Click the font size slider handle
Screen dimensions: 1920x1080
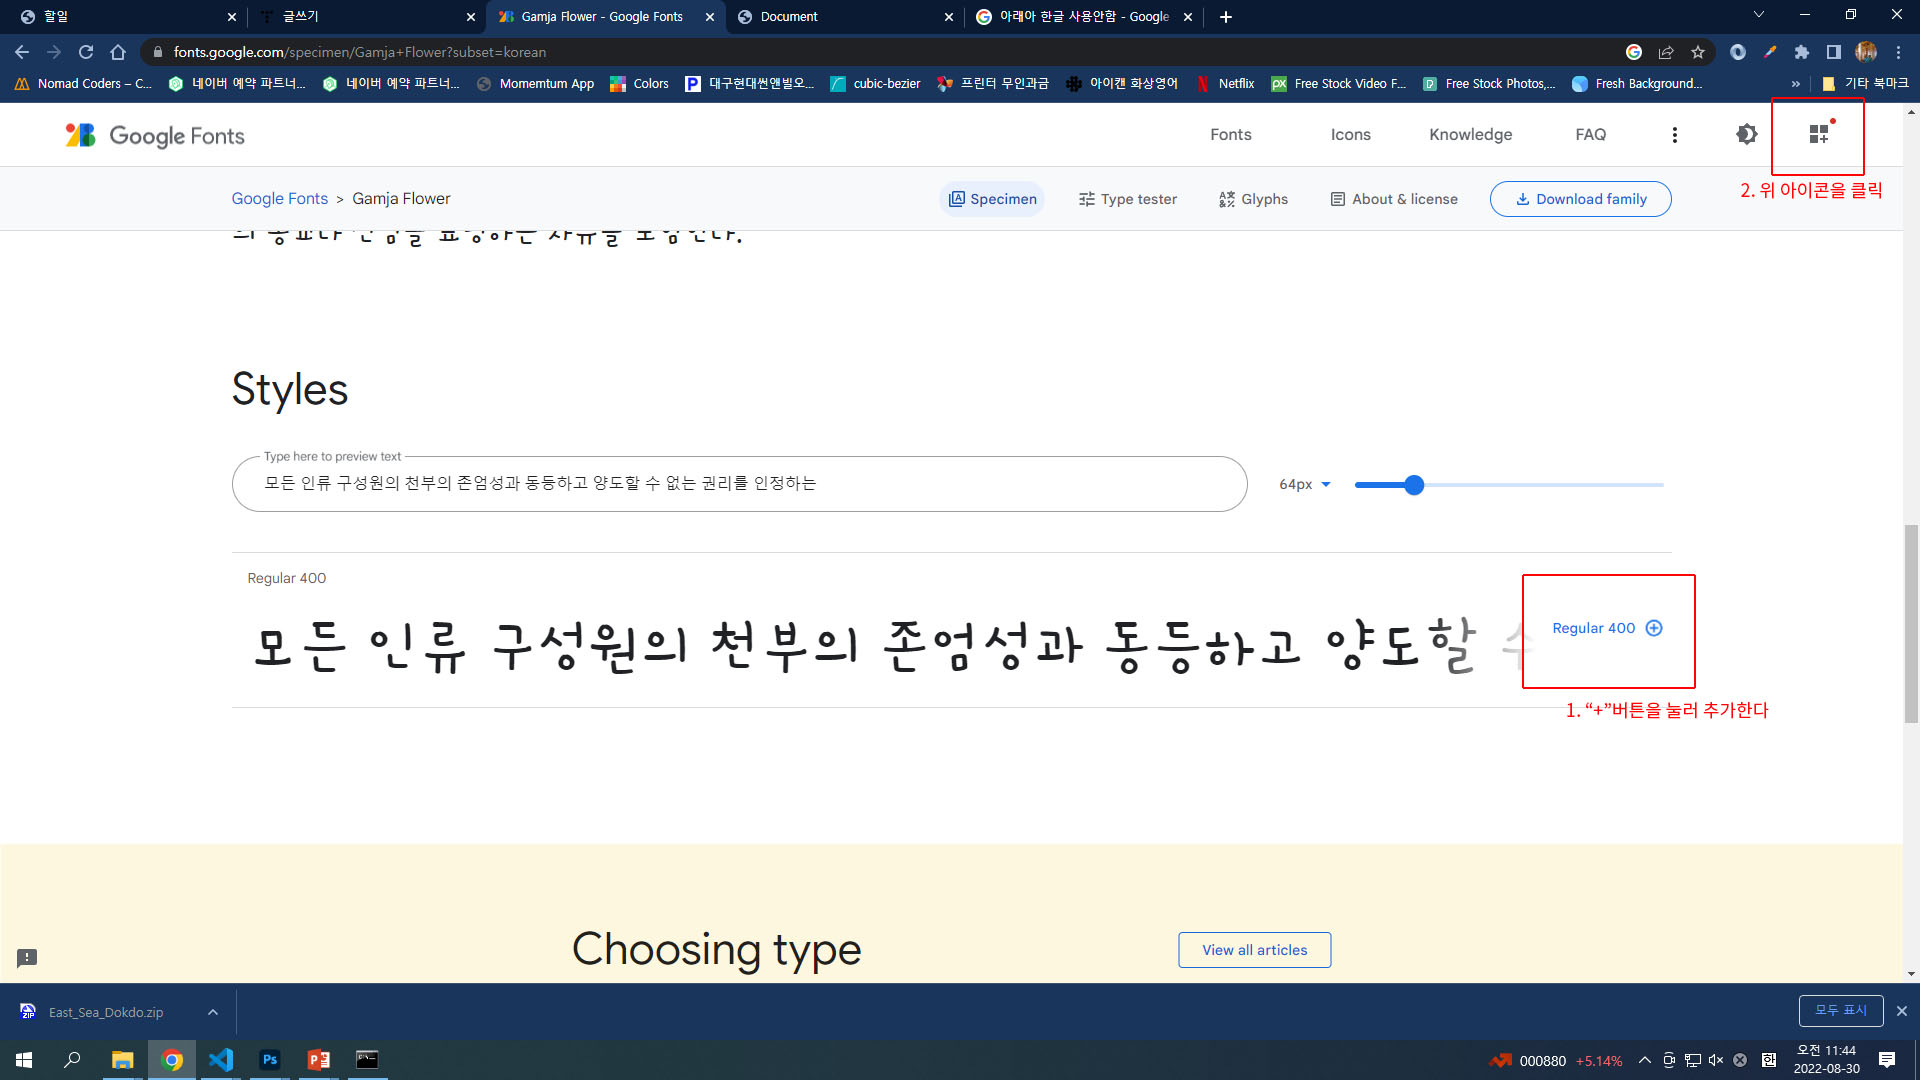coord(1413,485)
